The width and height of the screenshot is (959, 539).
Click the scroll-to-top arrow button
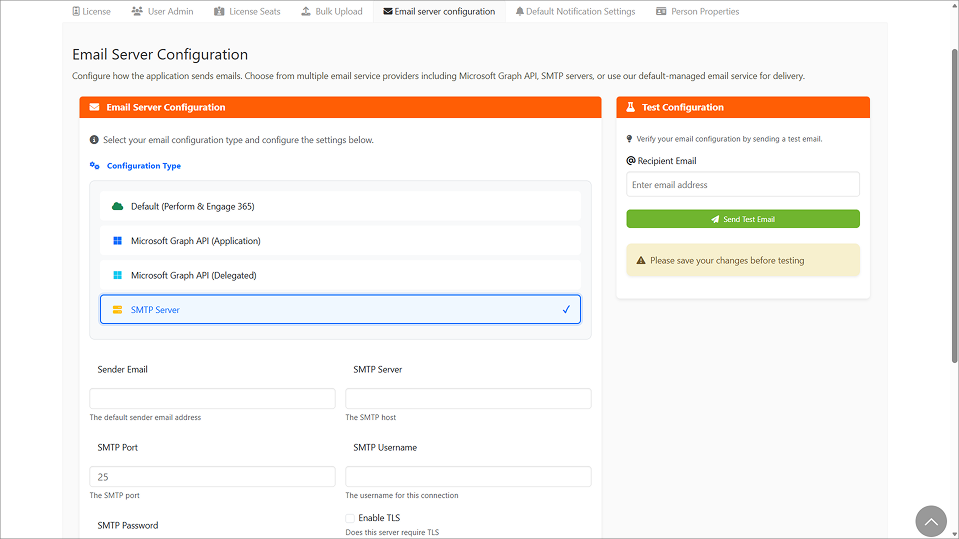[x=931, y=521]
